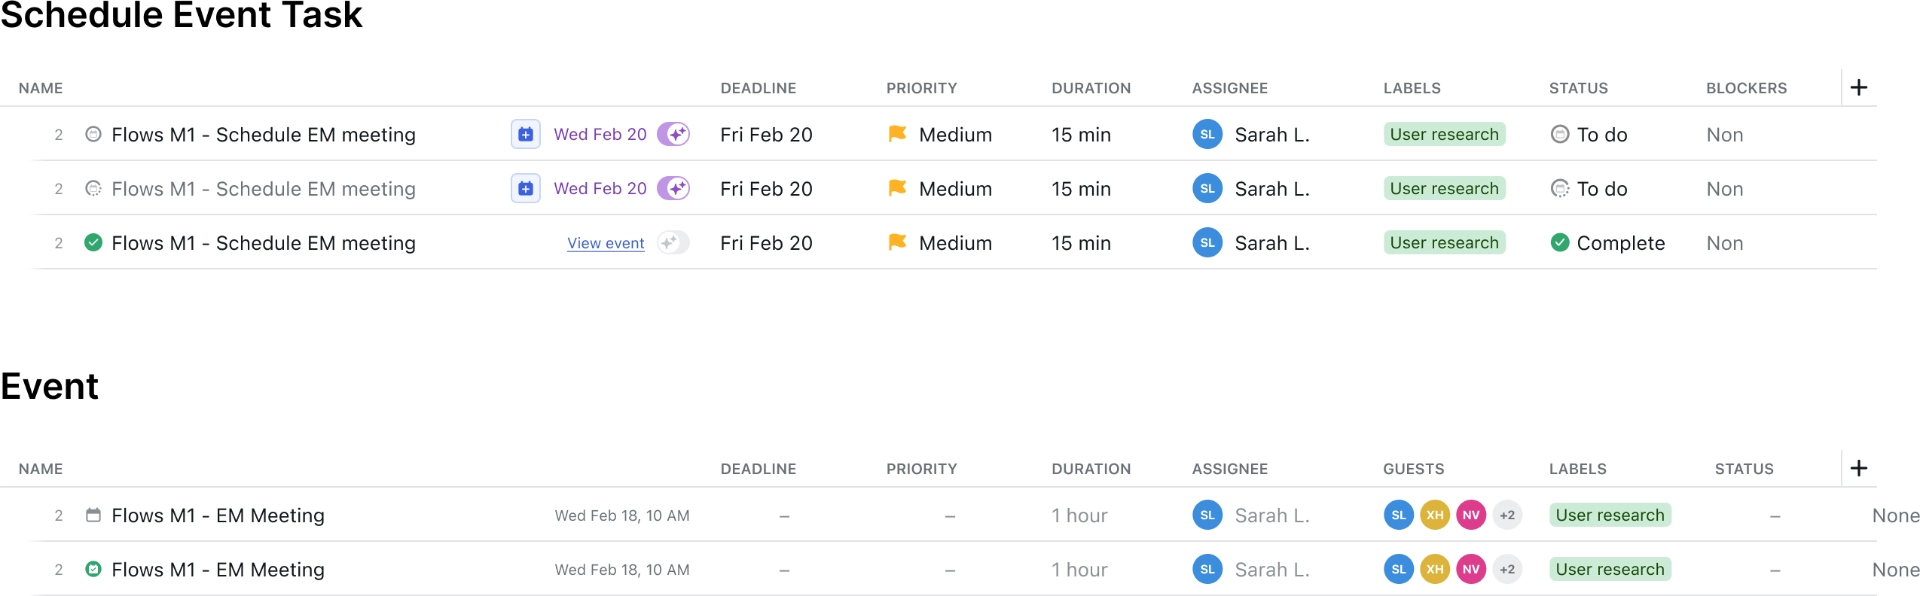The height and width of the screenshot is (596, 1920).
Task: Click the green completed checkmark on third task
Action: pos(93,242)
